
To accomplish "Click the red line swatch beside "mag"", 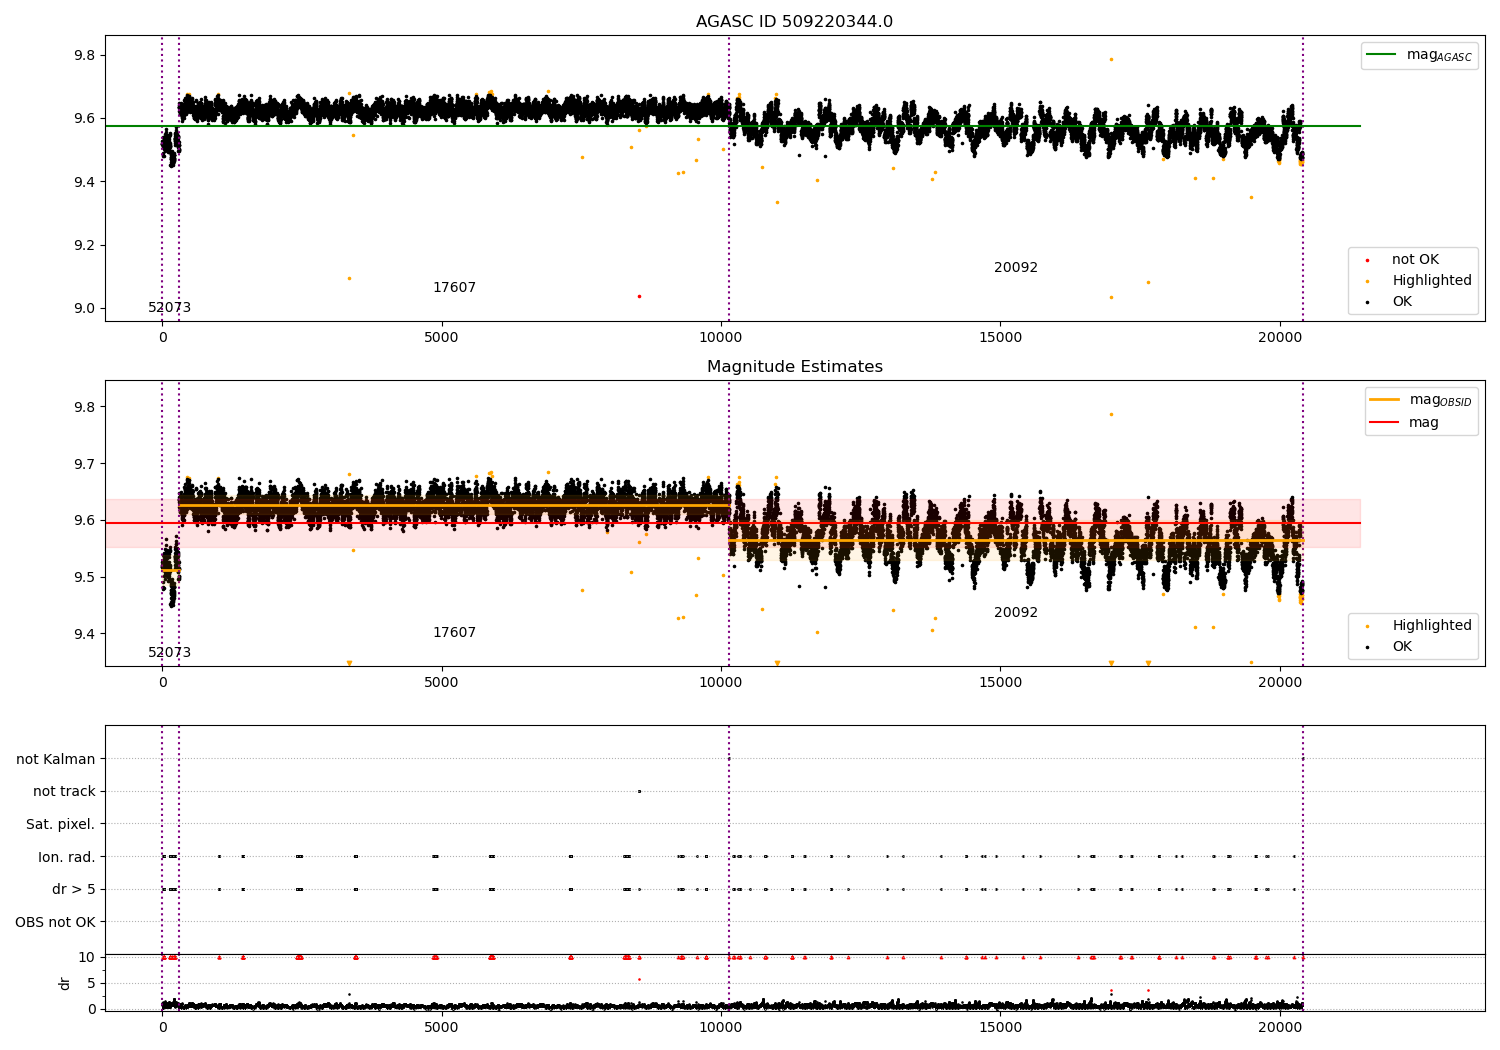I will point(1385,423).
